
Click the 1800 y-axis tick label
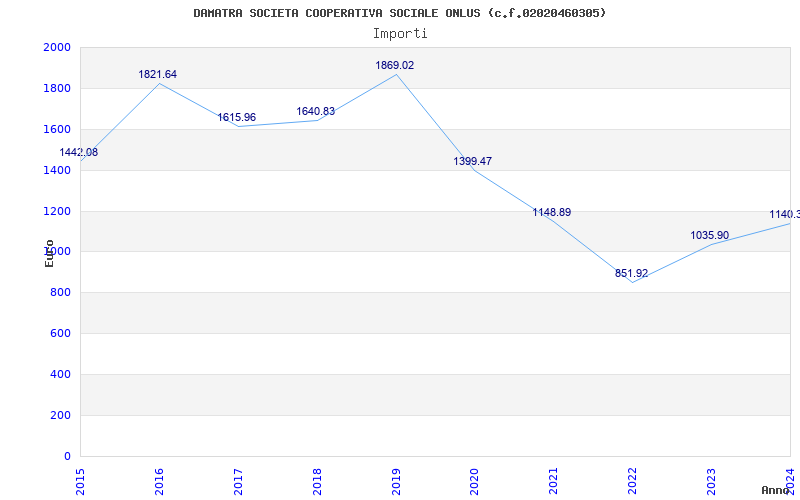(57, 88)
